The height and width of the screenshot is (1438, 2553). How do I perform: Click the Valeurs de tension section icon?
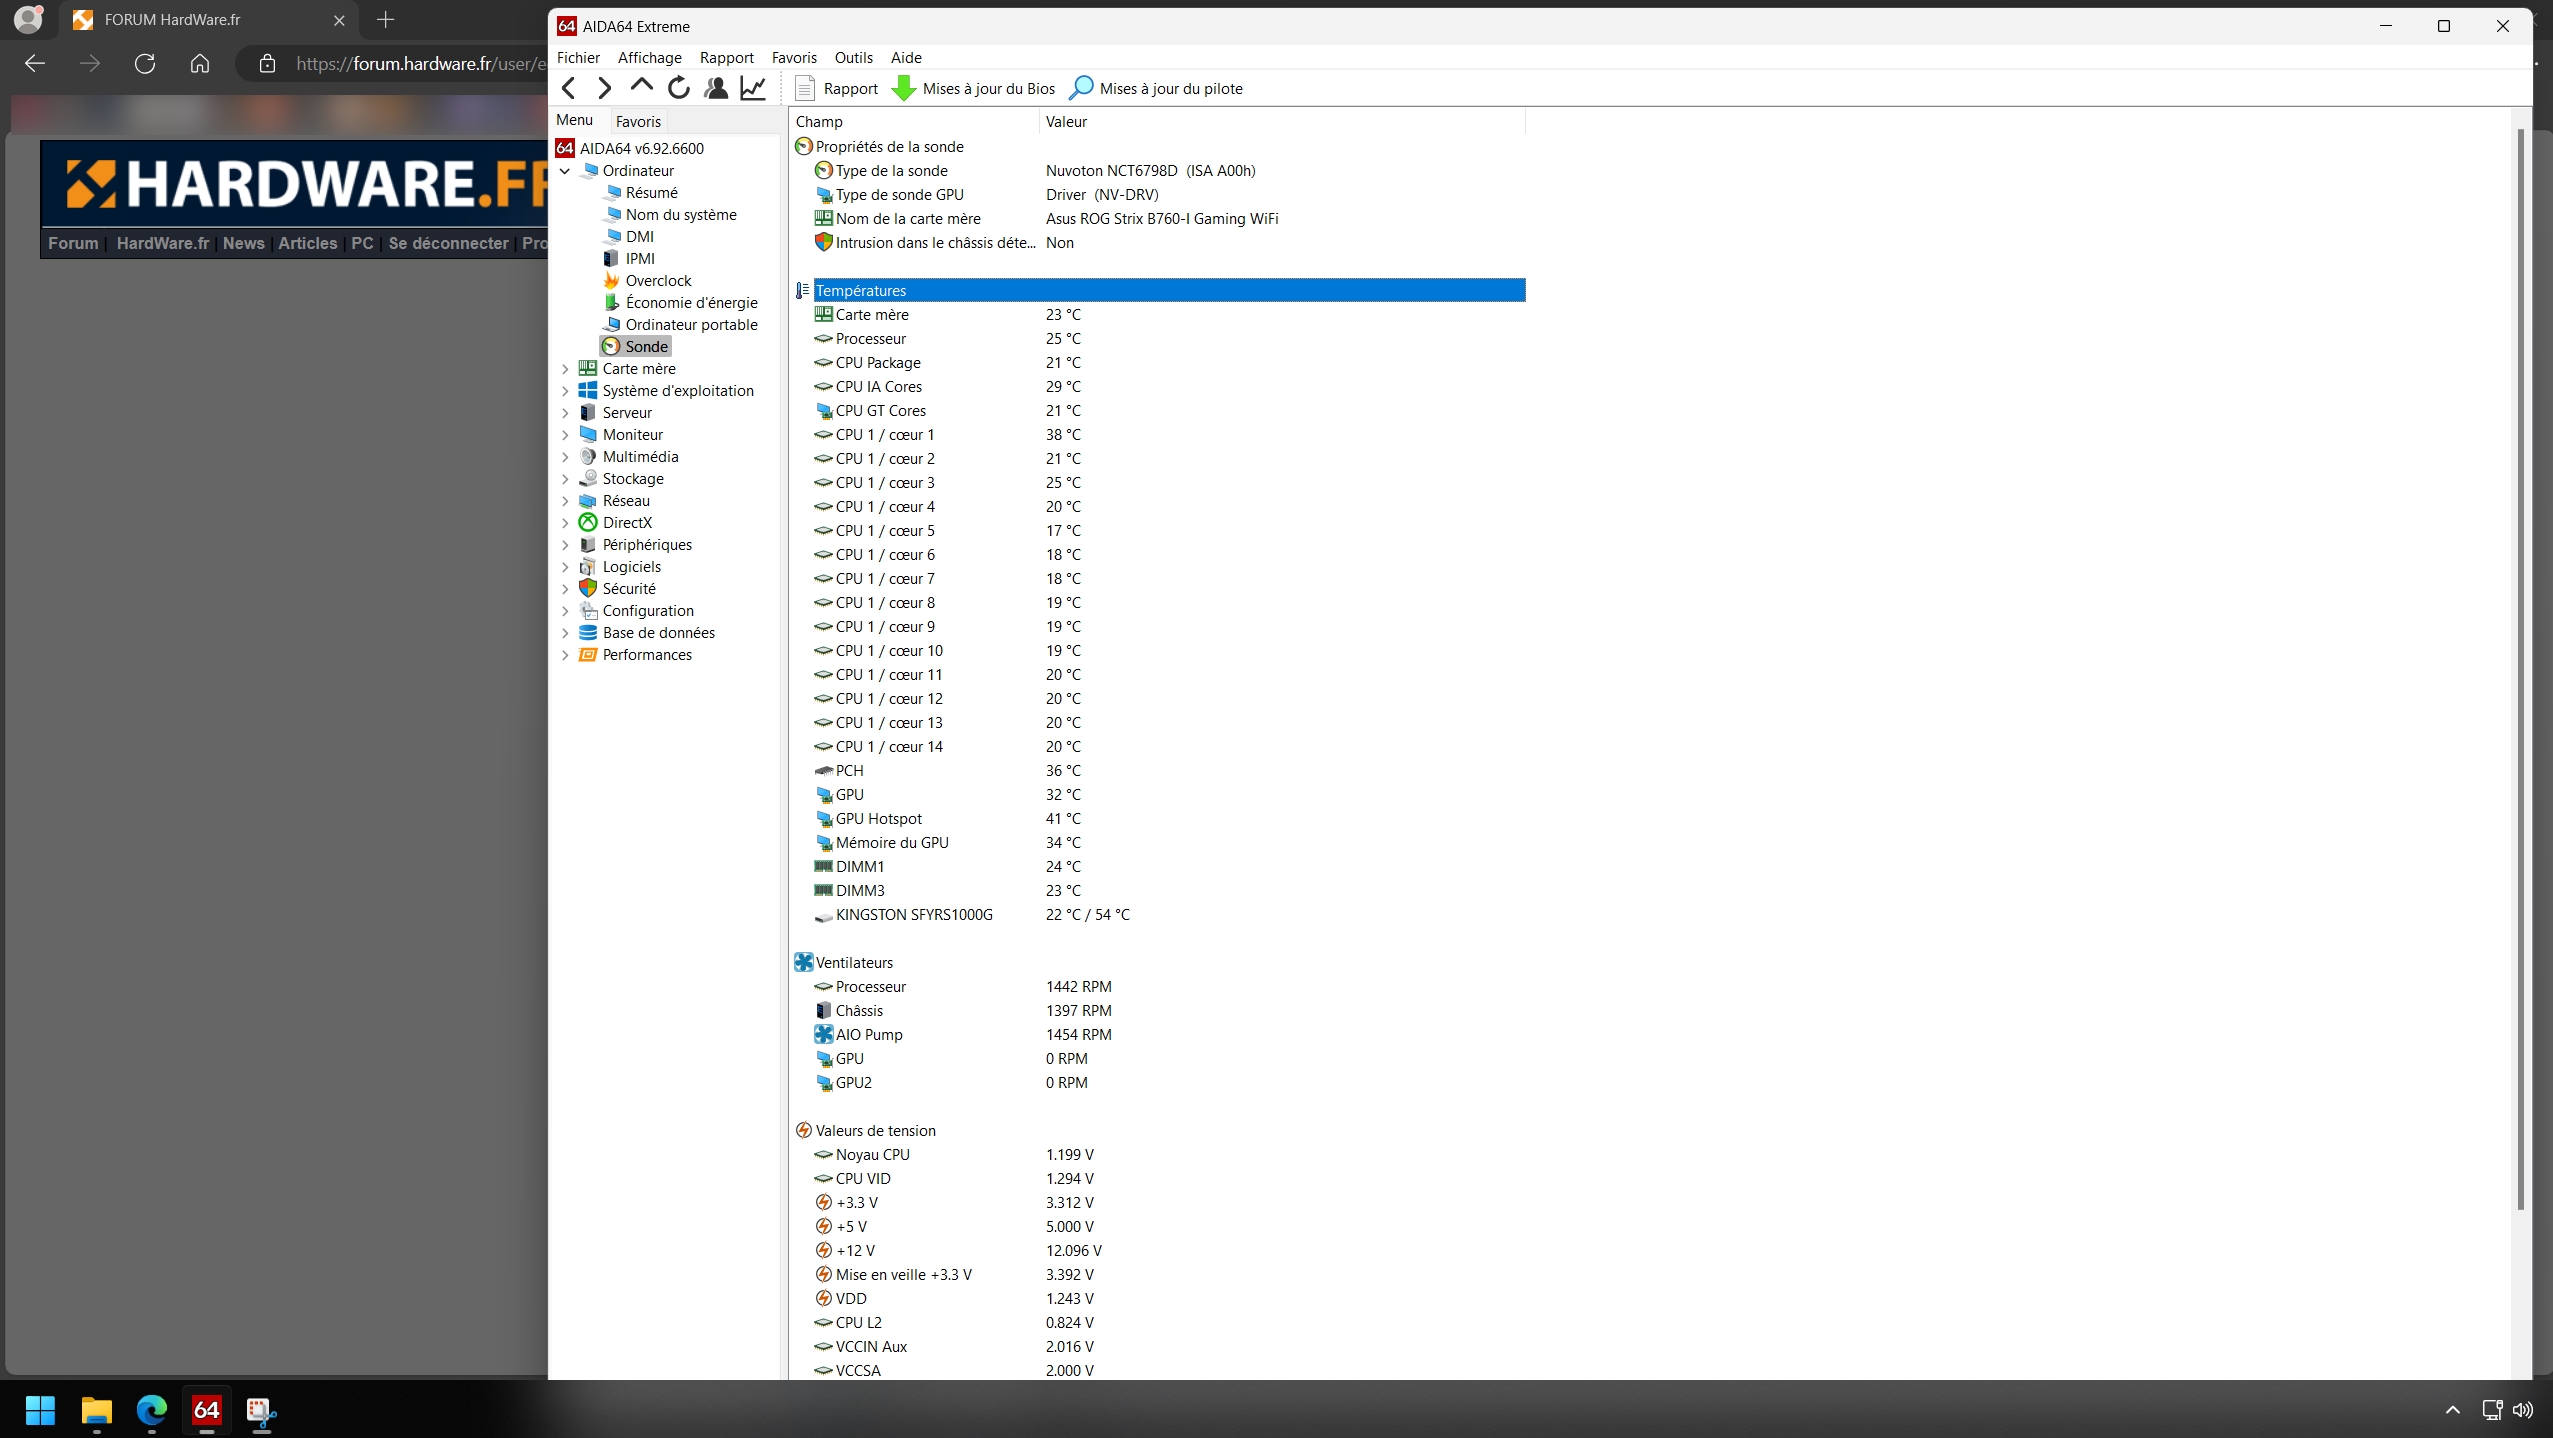(804, 1130)
